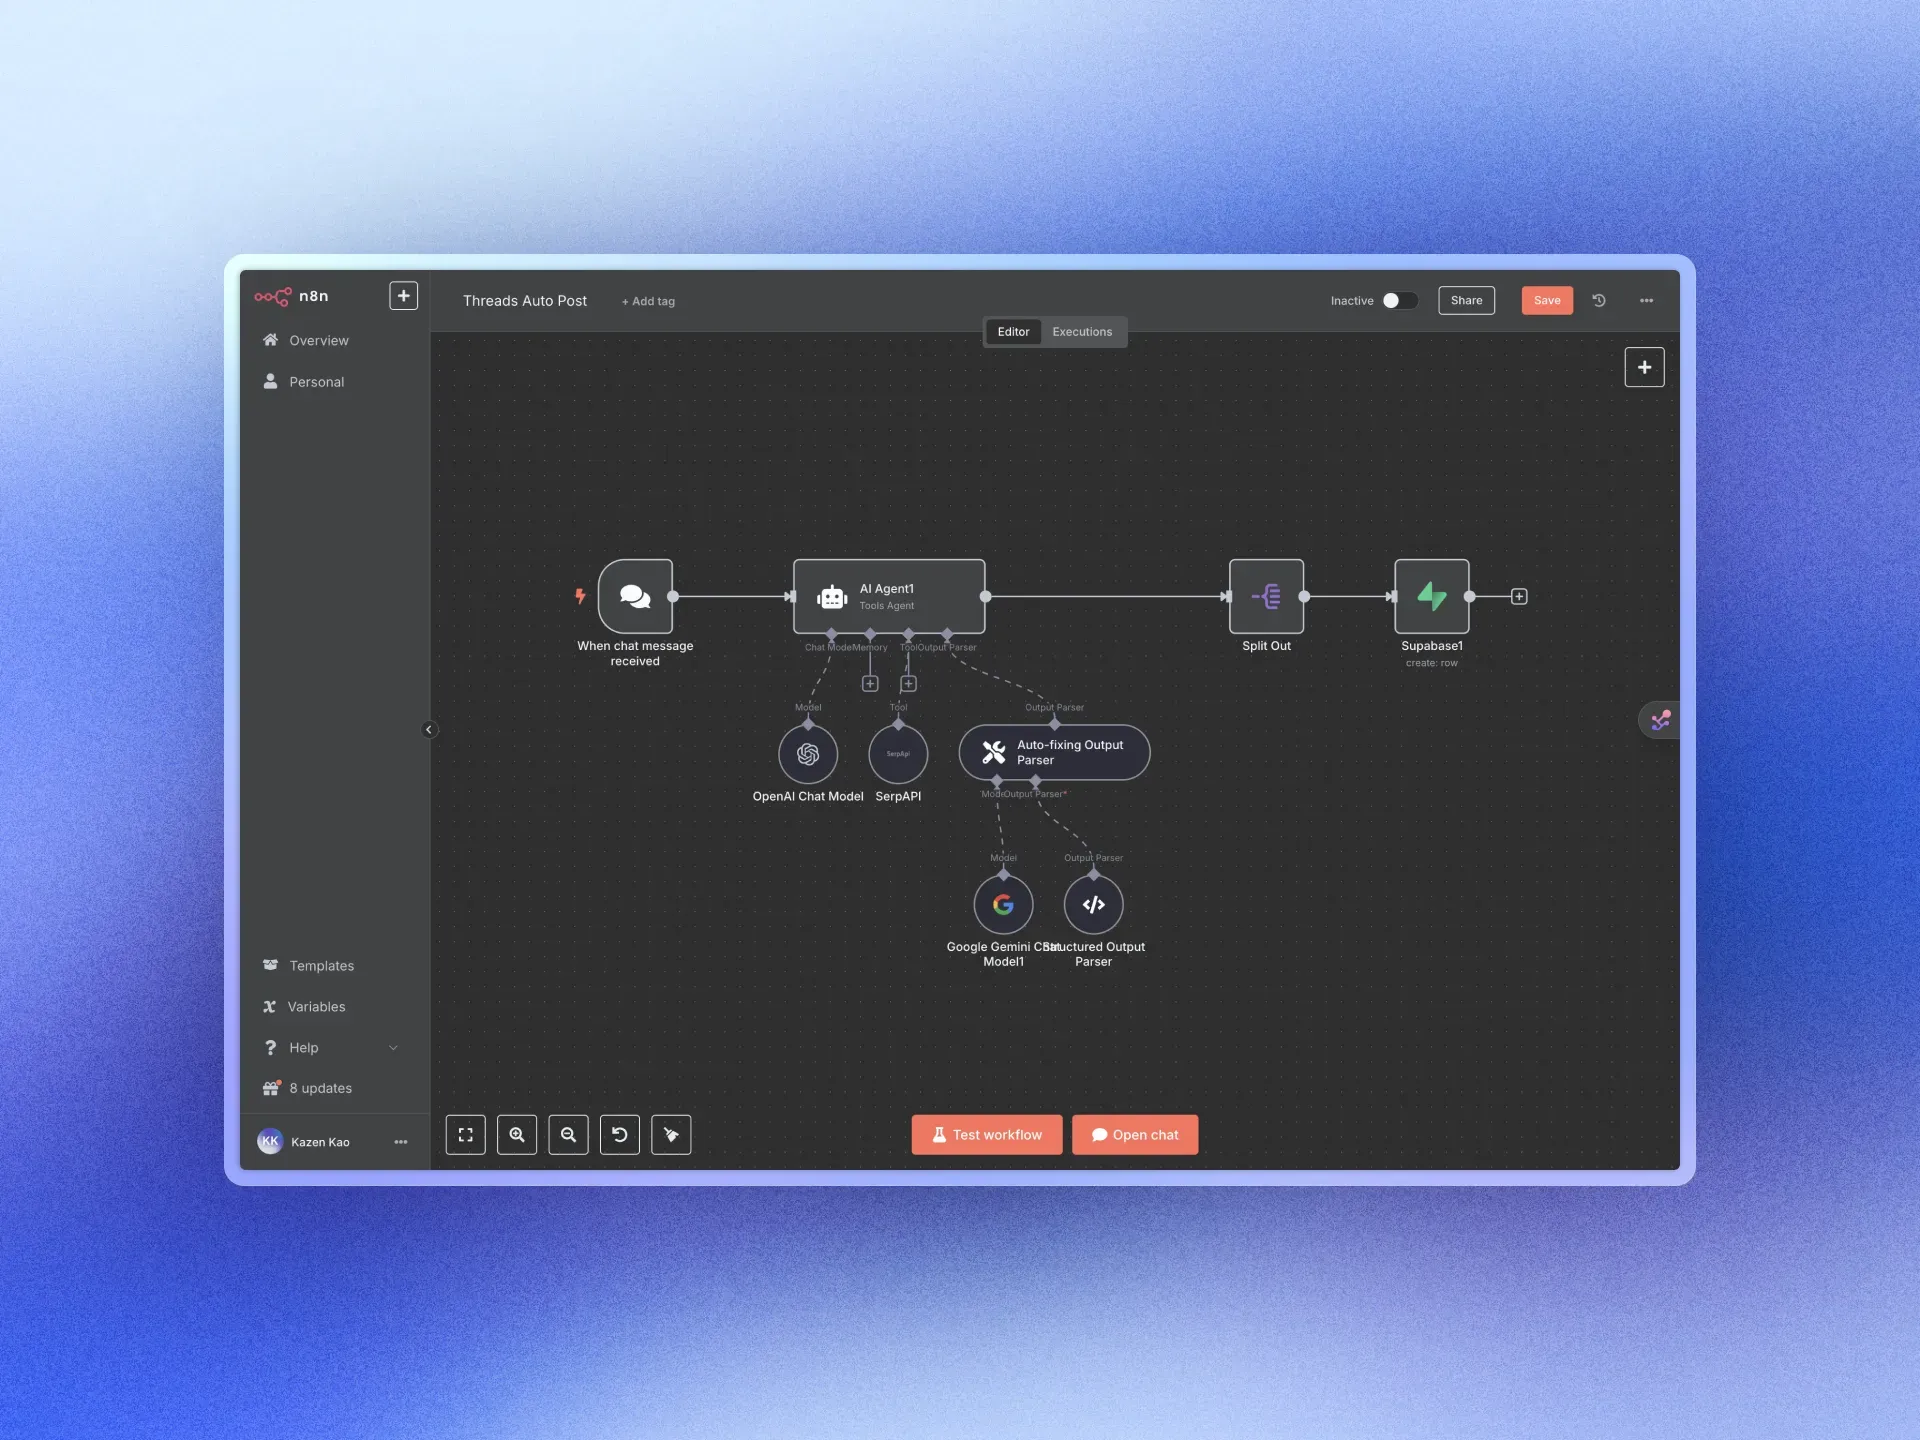Select the AI Agent1 node
Image resolution: width=1920 pixels, height=1440 pixels.
coord(889,596)
